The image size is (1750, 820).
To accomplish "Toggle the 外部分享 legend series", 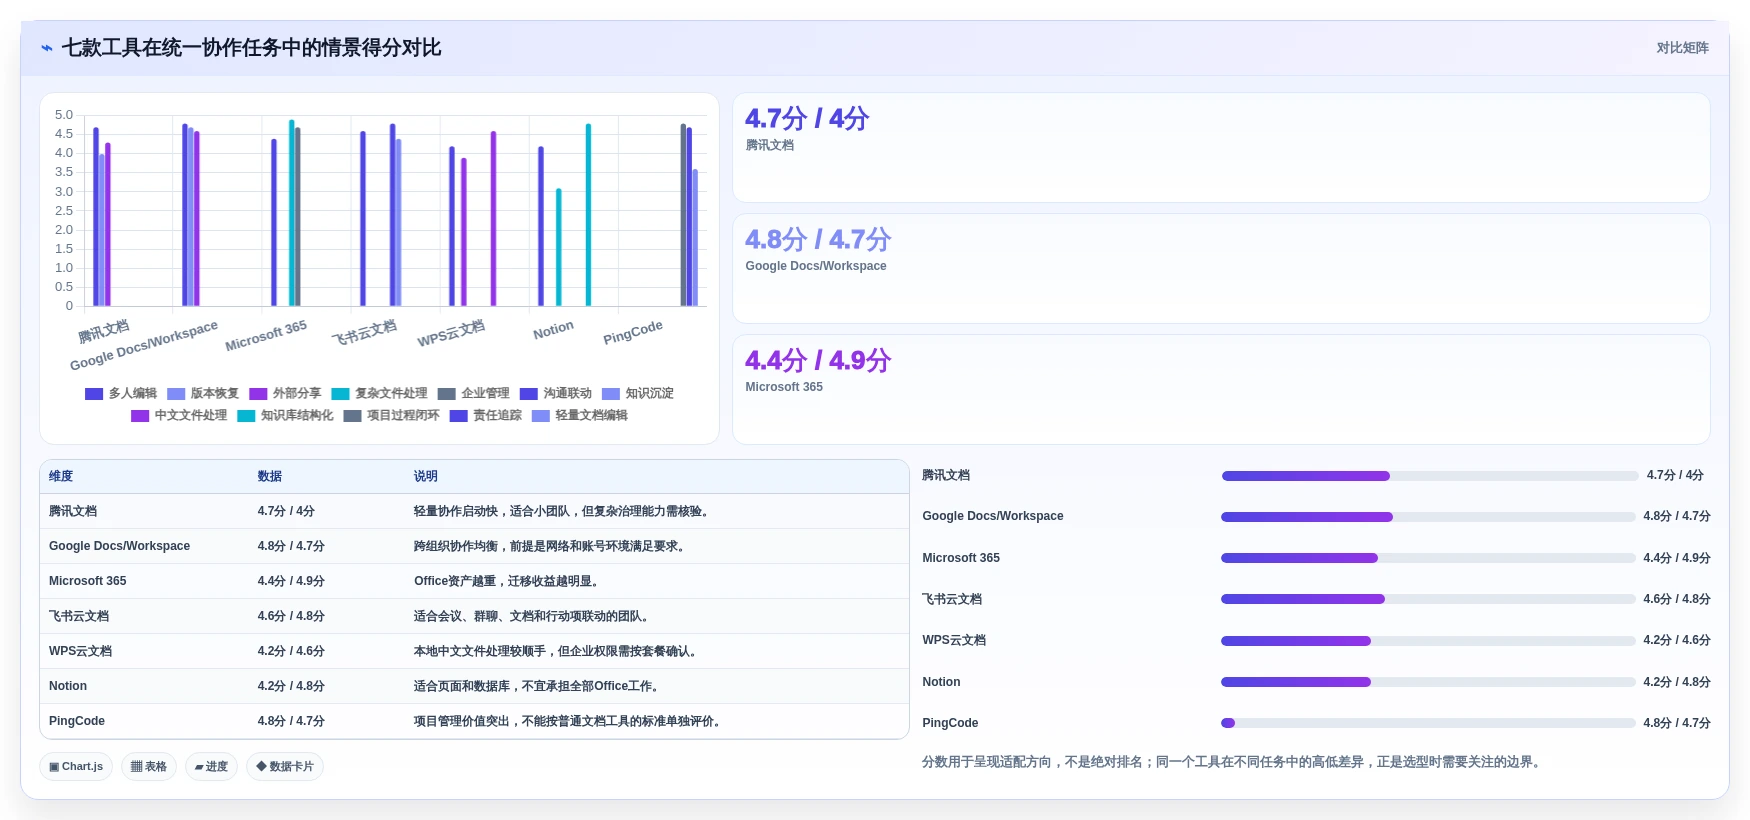I will pos(285,394).
